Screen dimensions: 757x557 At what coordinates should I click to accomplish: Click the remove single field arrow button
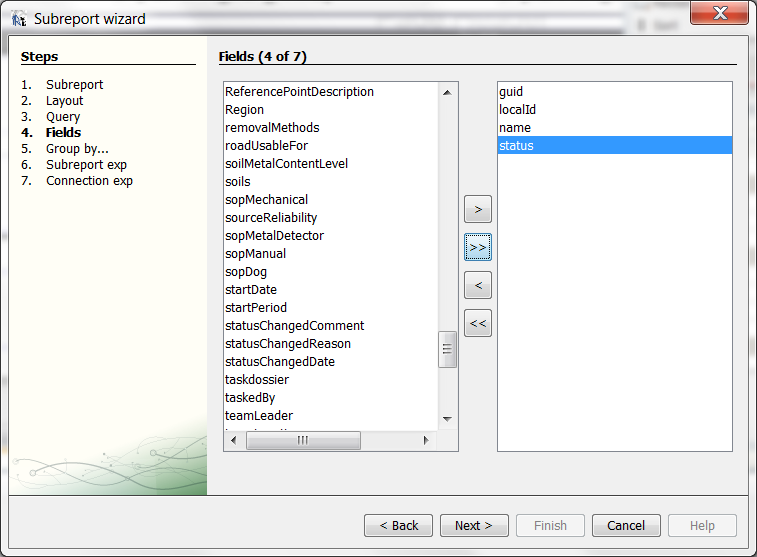click(478, 285)
